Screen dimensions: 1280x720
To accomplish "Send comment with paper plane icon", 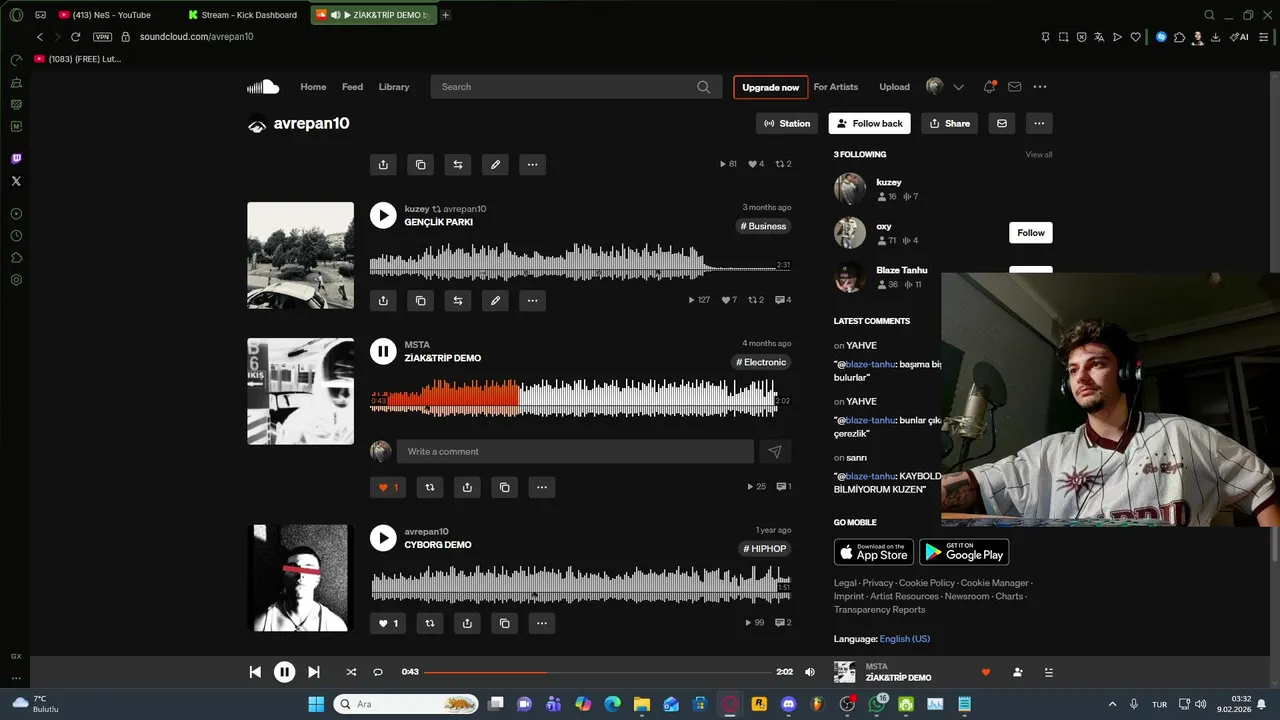I will (x=775, y=451).
